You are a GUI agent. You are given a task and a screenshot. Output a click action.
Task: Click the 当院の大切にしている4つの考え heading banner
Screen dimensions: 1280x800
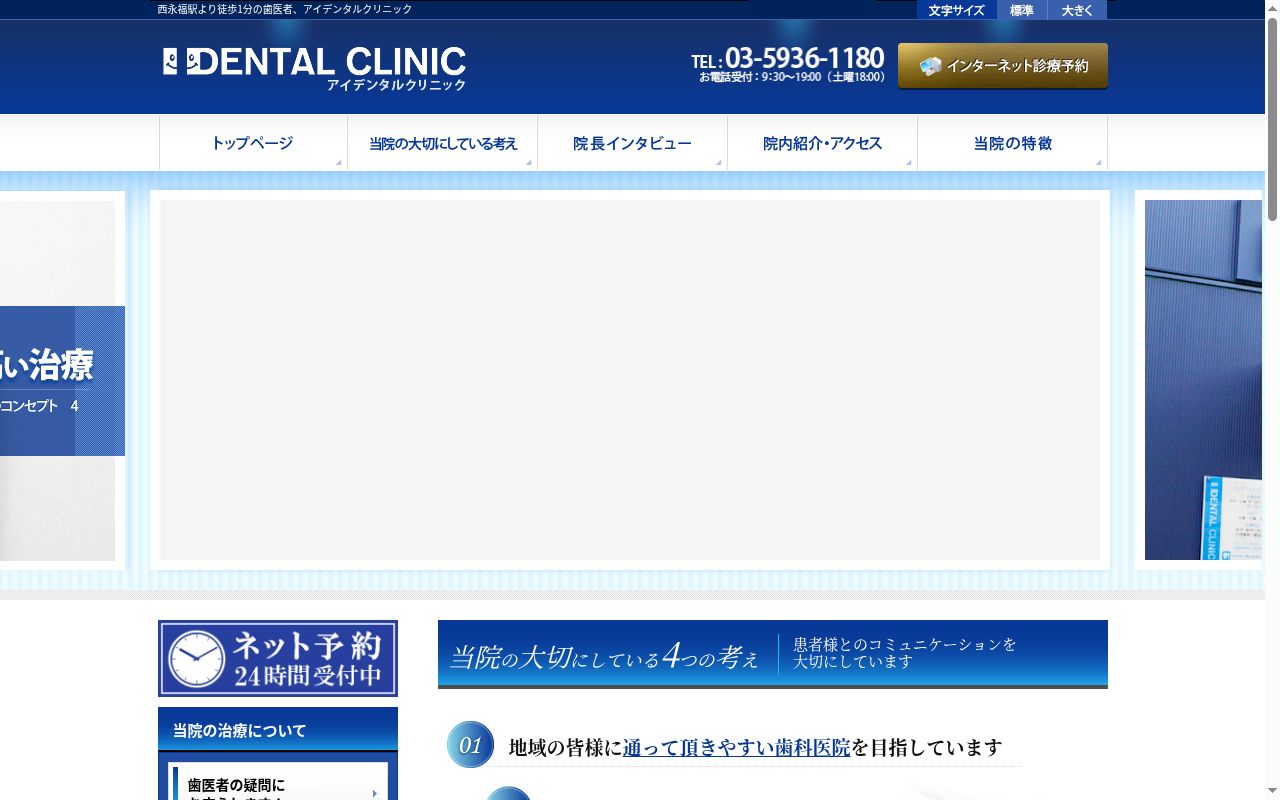[773, 654]
